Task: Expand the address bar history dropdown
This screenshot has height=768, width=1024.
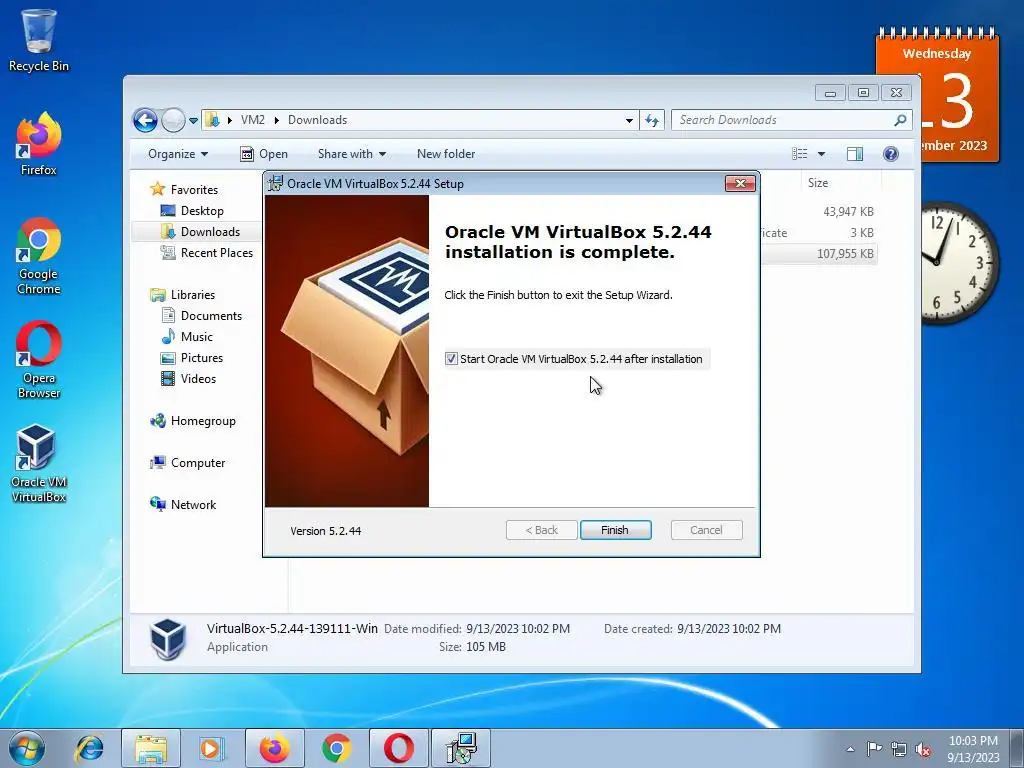Action: (629, 120)
